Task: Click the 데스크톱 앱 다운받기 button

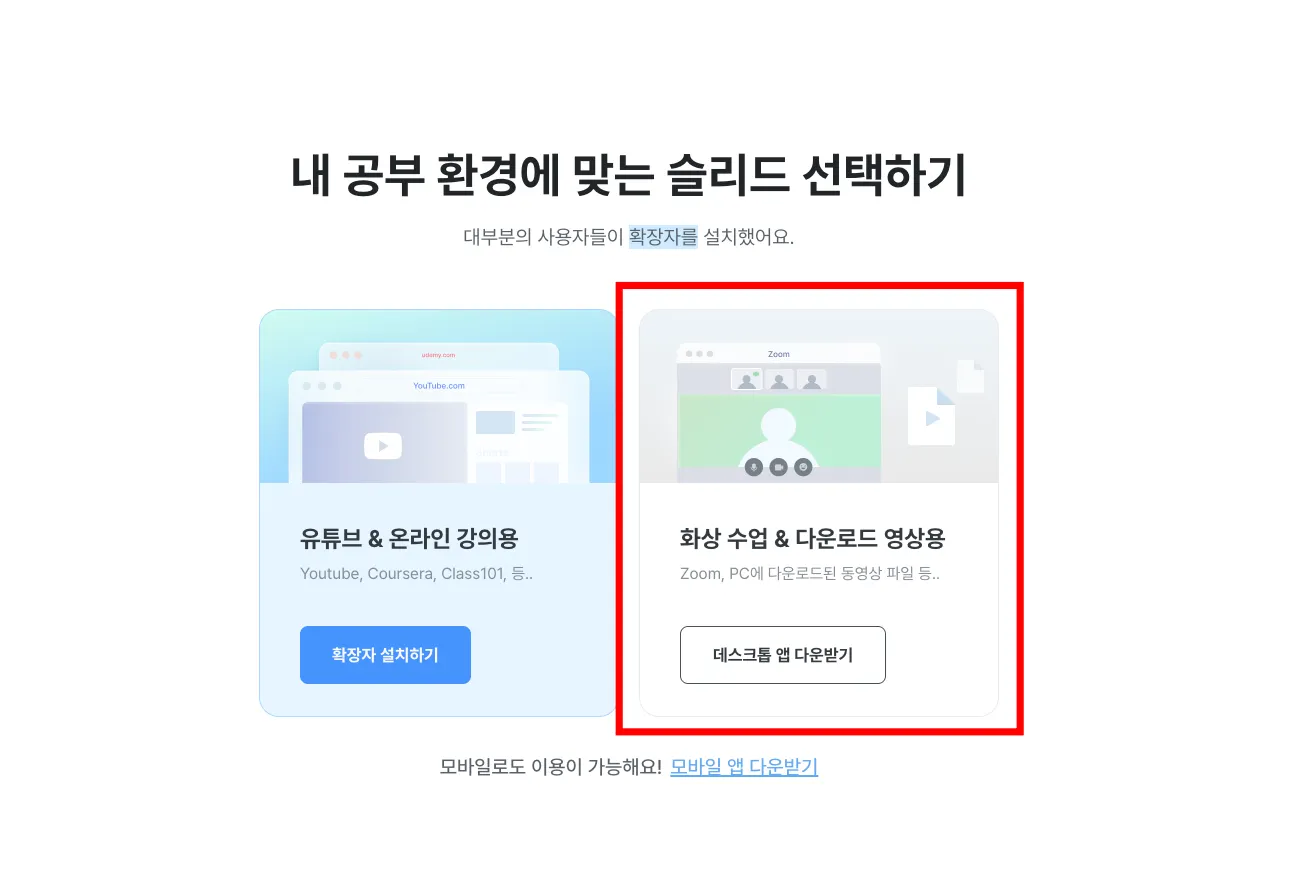Action: (x=783, y=655)
